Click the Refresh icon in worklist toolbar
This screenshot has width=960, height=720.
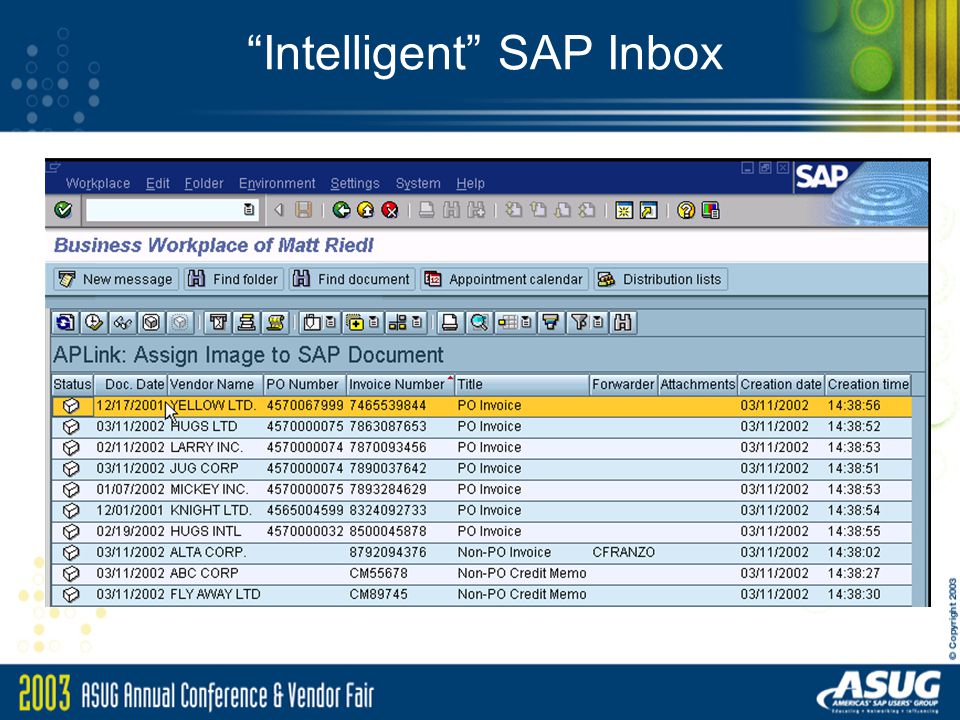(65, 322)
